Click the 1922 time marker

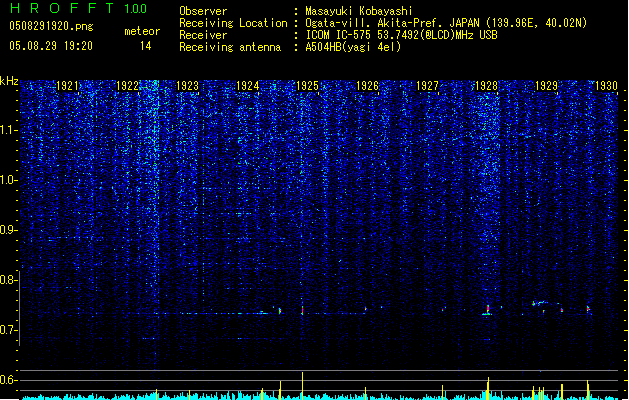[128, 86]
